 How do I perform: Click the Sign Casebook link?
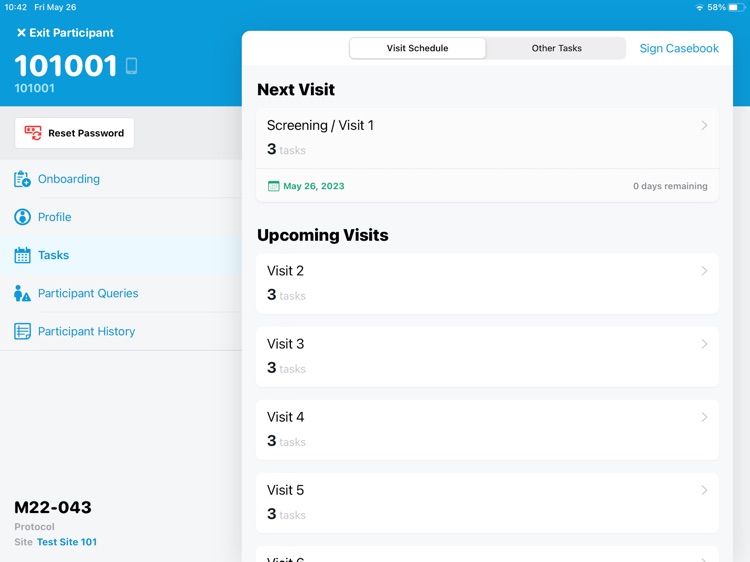click(x=679, y=48)
